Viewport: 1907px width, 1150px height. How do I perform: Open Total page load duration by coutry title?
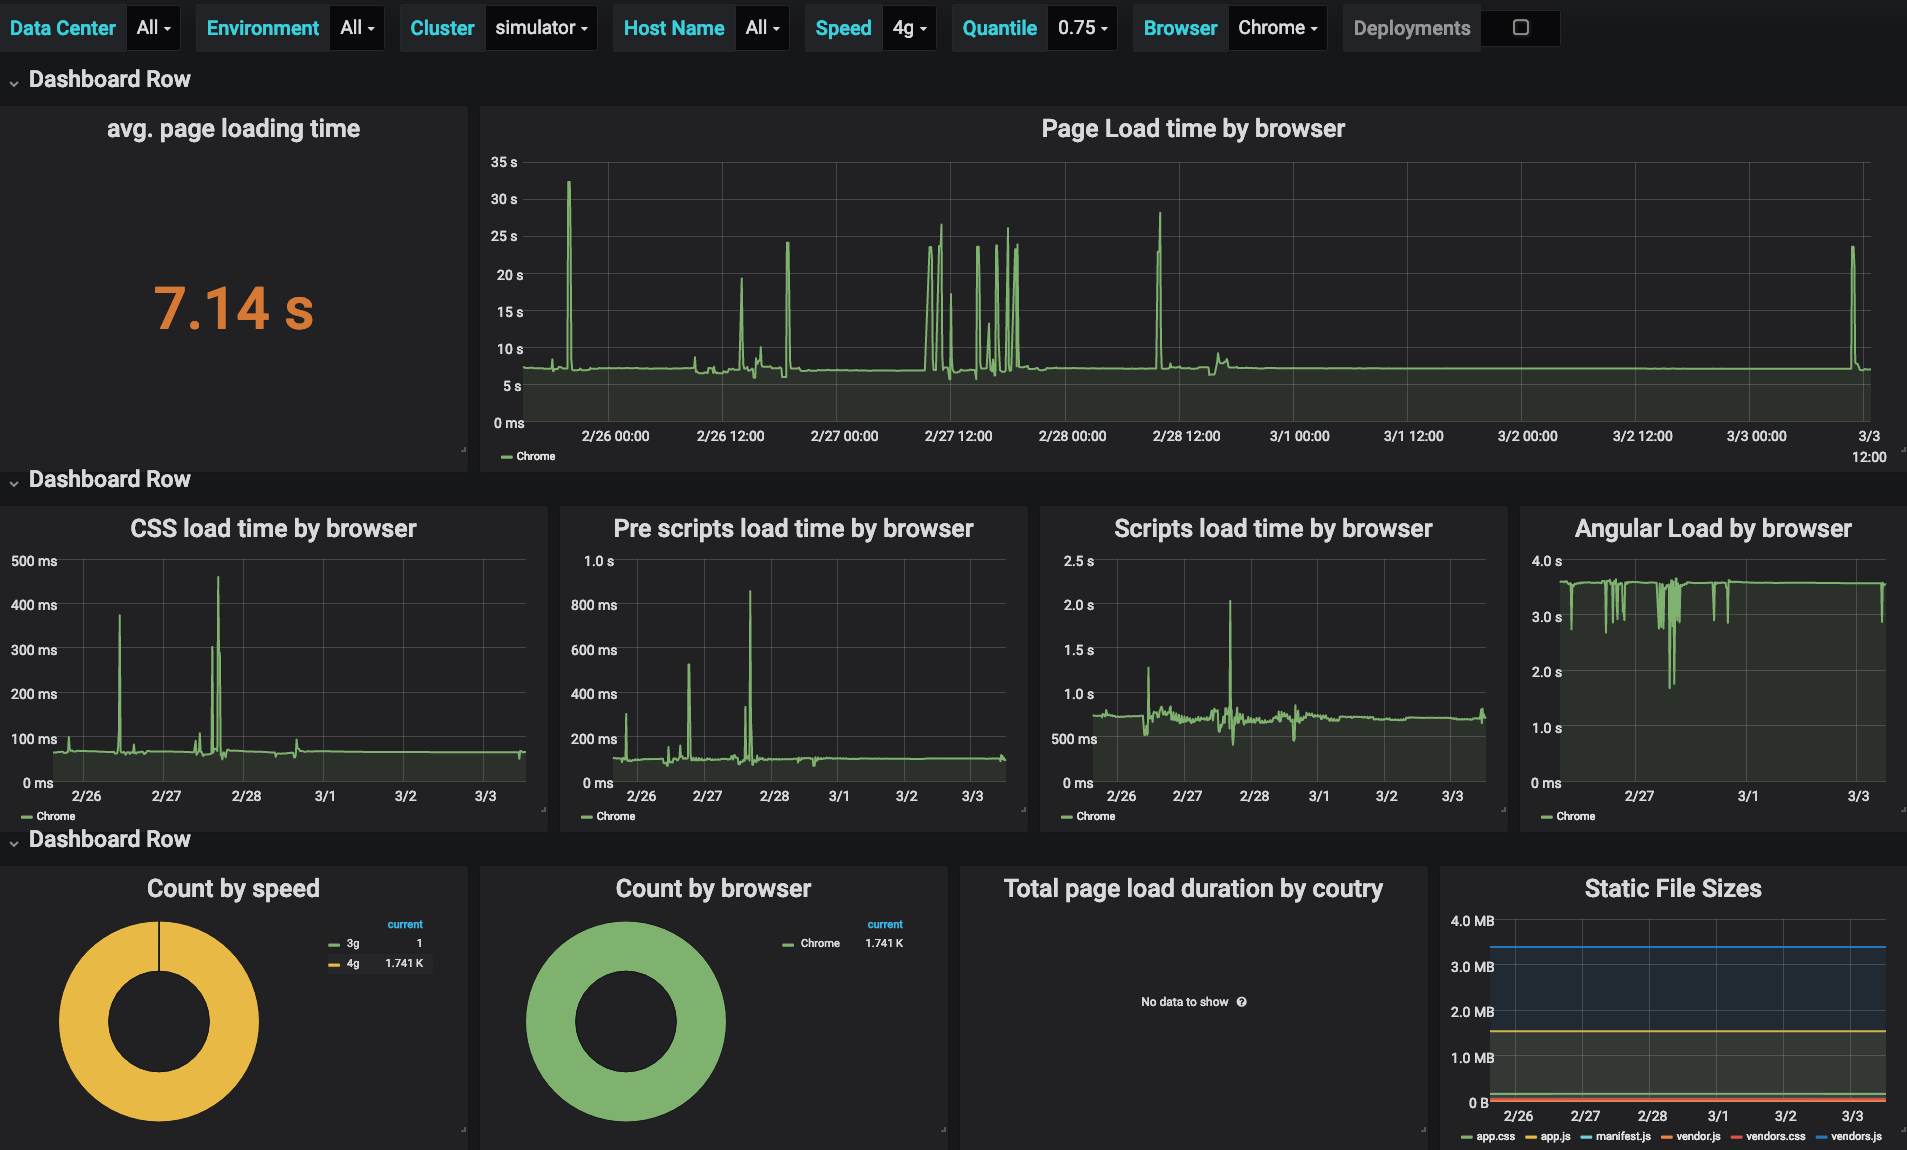click(x=1193, y=889)
